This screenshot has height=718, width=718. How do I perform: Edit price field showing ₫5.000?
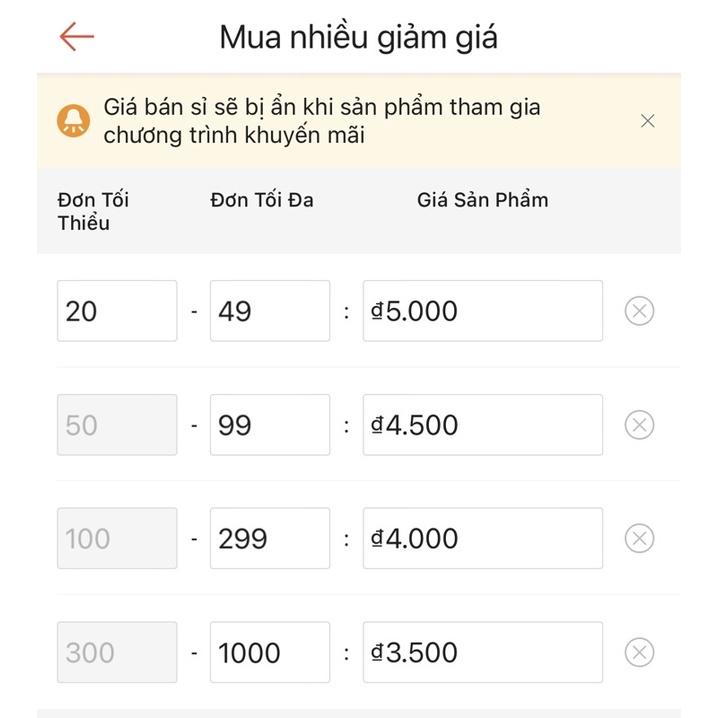point(483,311)
